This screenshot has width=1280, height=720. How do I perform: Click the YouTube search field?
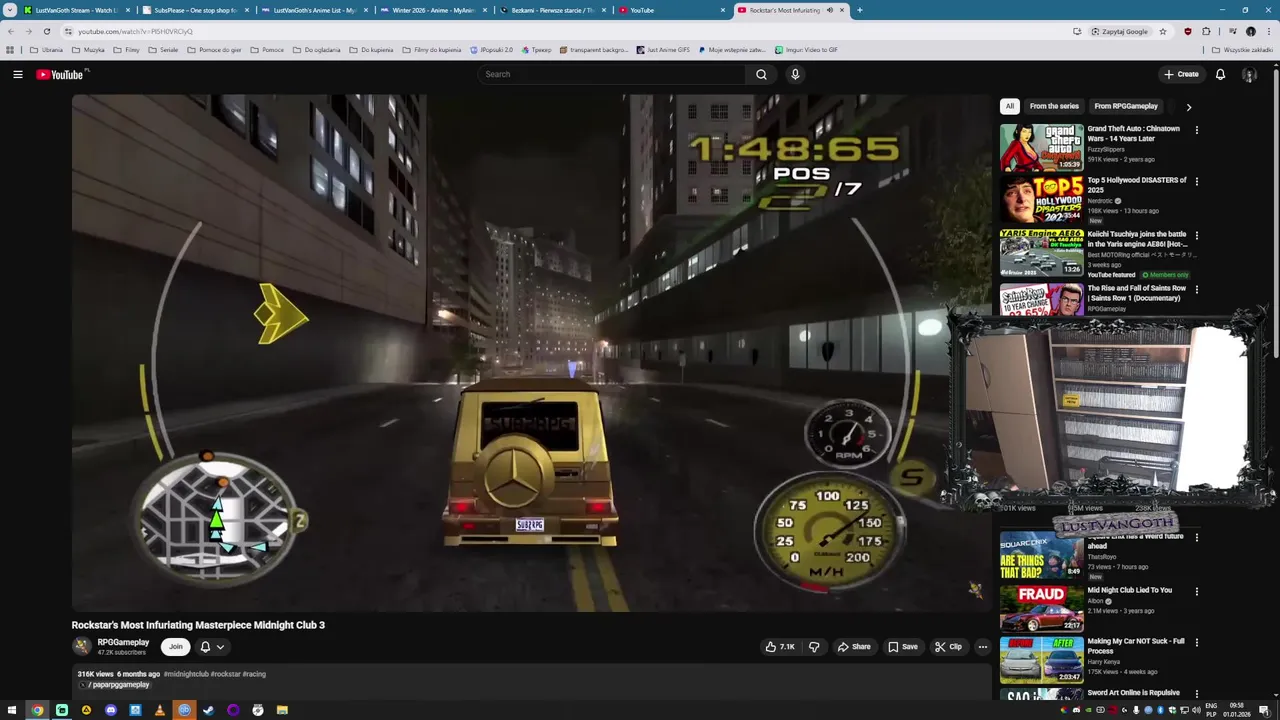point(612,74)
